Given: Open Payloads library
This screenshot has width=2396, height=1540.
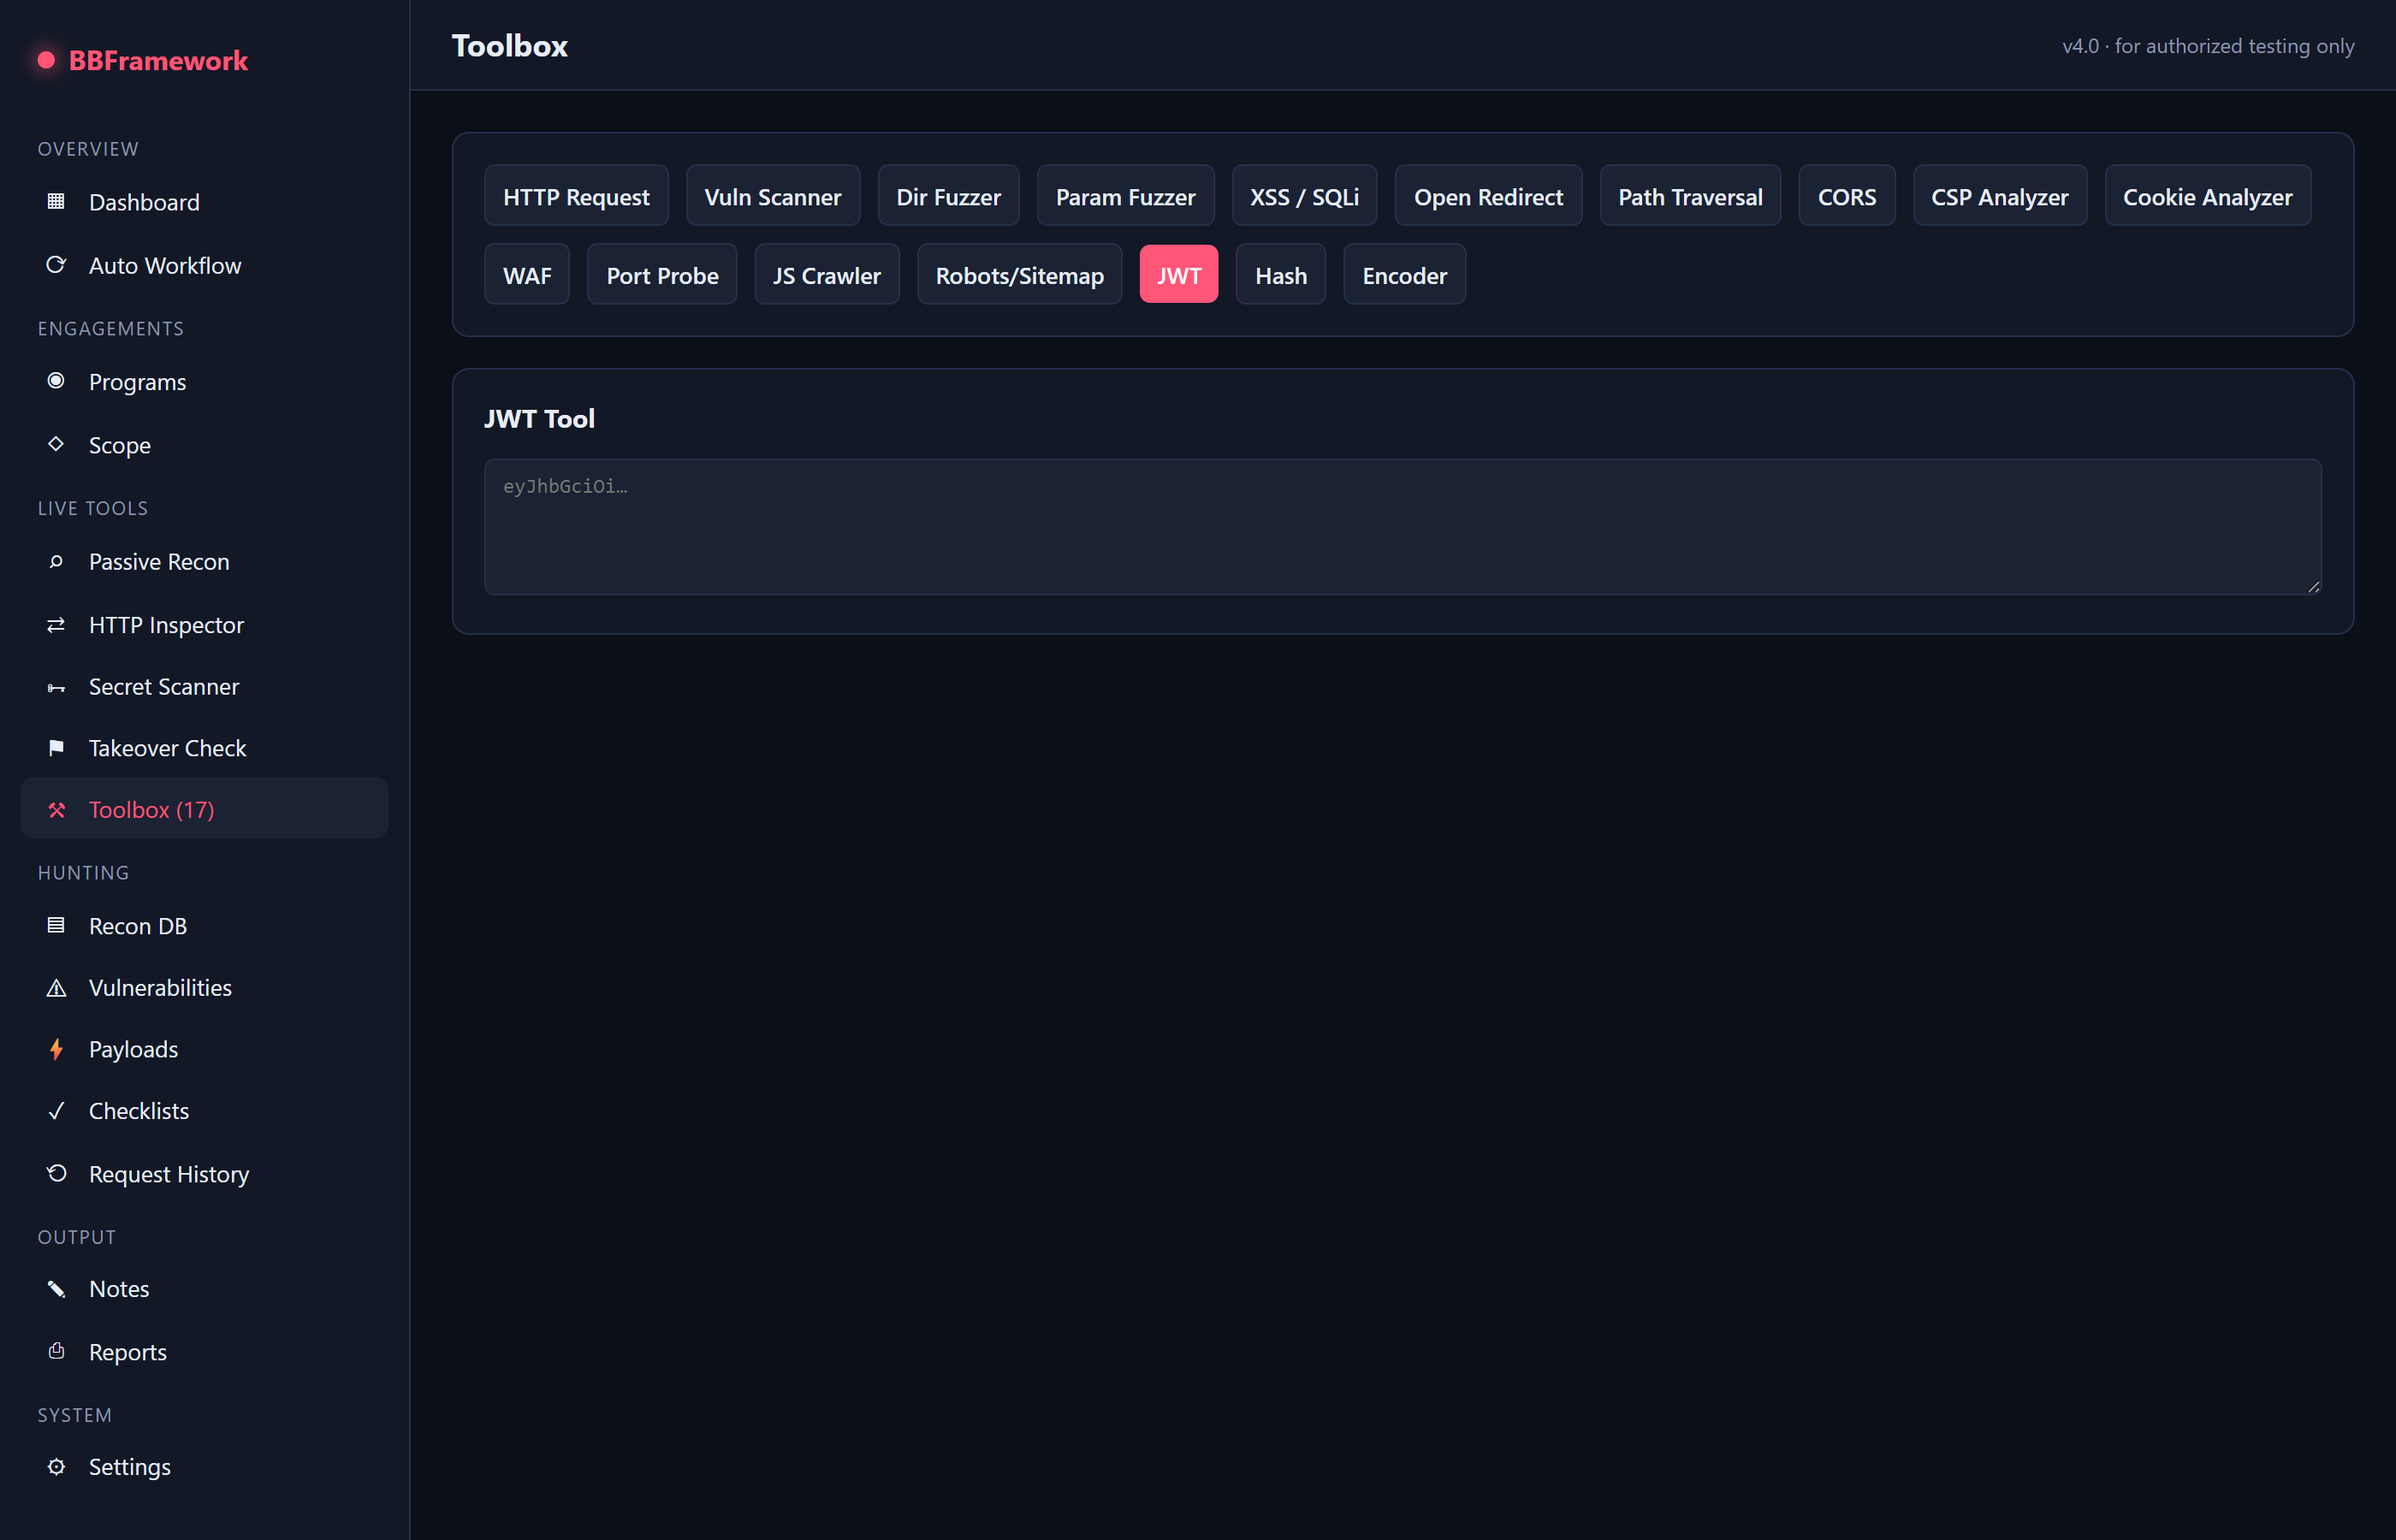Looking at the screenshot, I should 204,1049.
